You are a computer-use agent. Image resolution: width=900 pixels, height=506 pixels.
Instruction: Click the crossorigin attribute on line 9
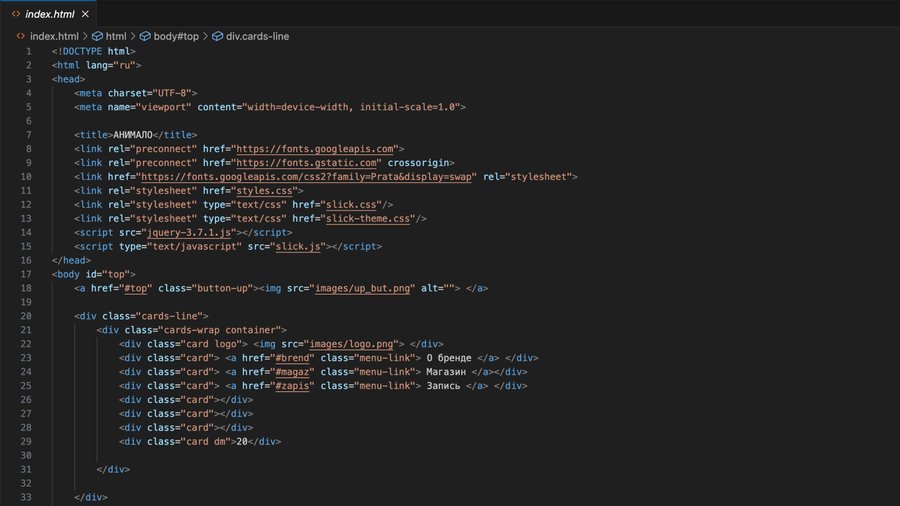coord(418,163)
